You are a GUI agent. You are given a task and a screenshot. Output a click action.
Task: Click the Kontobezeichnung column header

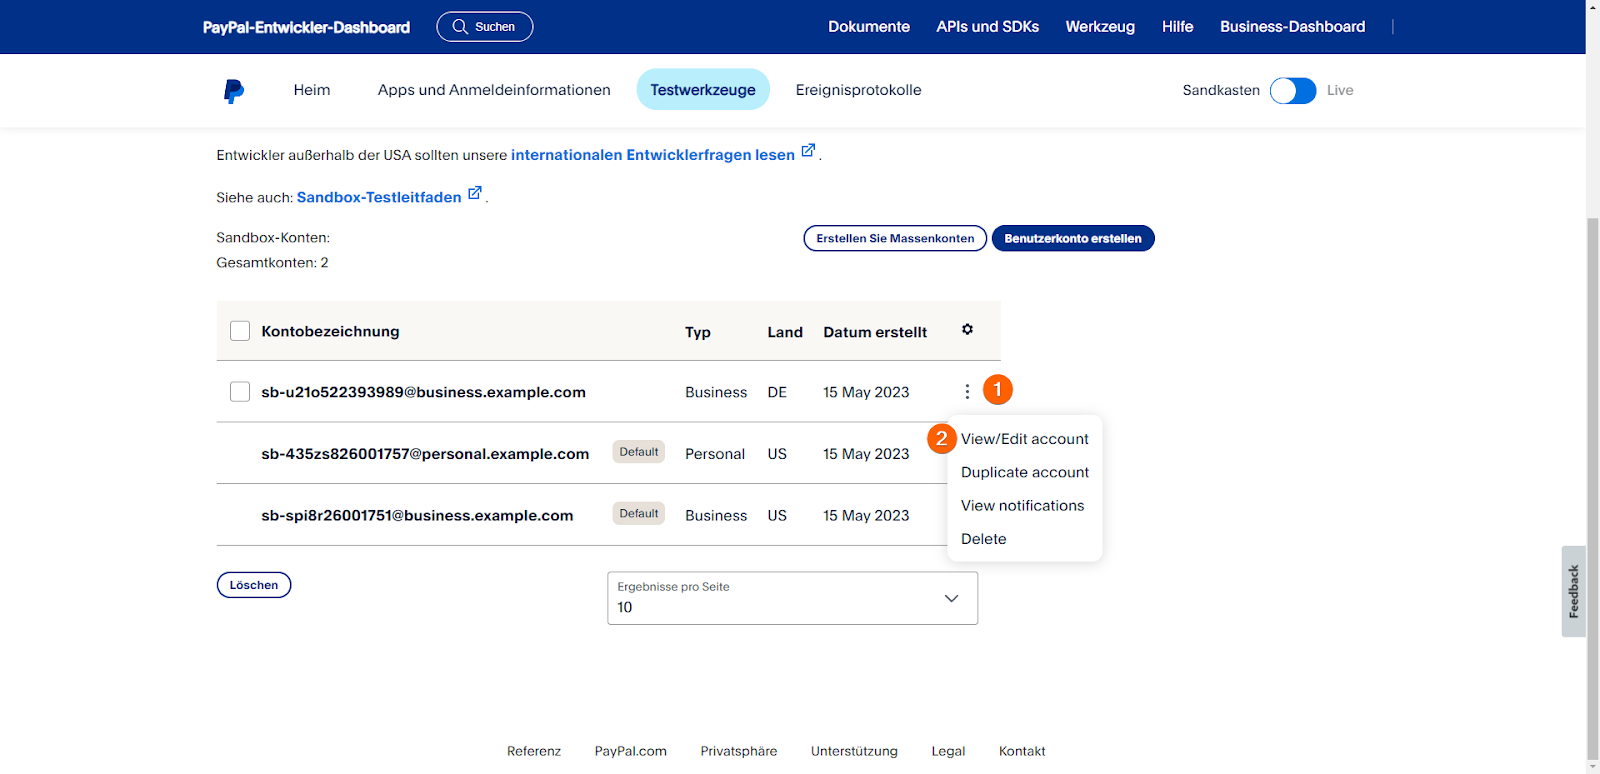(330, 331)
